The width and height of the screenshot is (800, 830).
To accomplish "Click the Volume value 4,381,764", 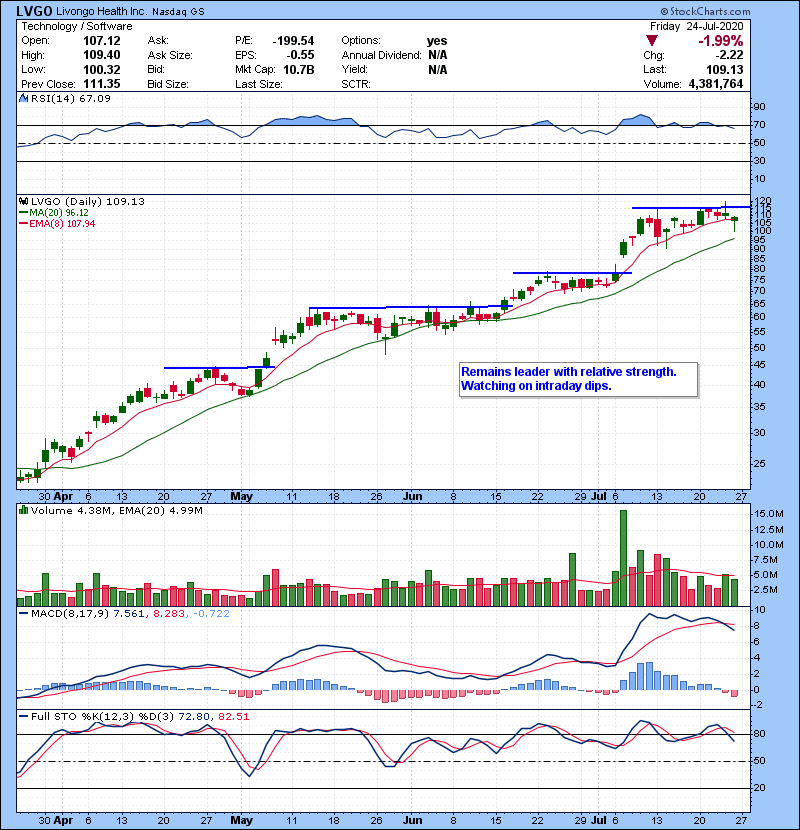I will [x=716, y=84].
